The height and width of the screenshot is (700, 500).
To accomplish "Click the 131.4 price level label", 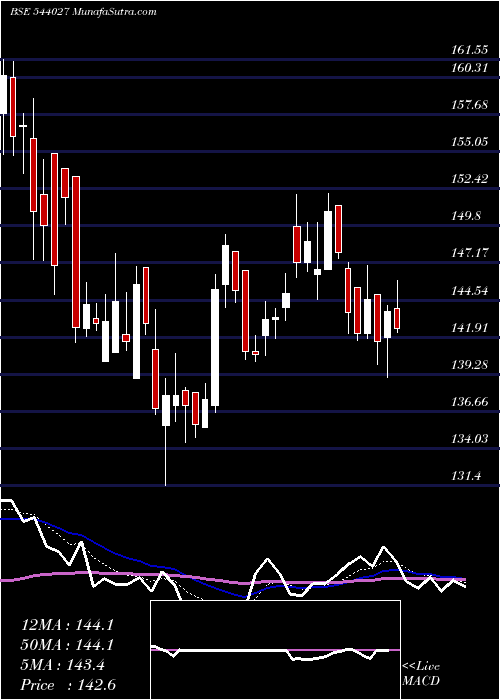I will click(x=466, y=476).
